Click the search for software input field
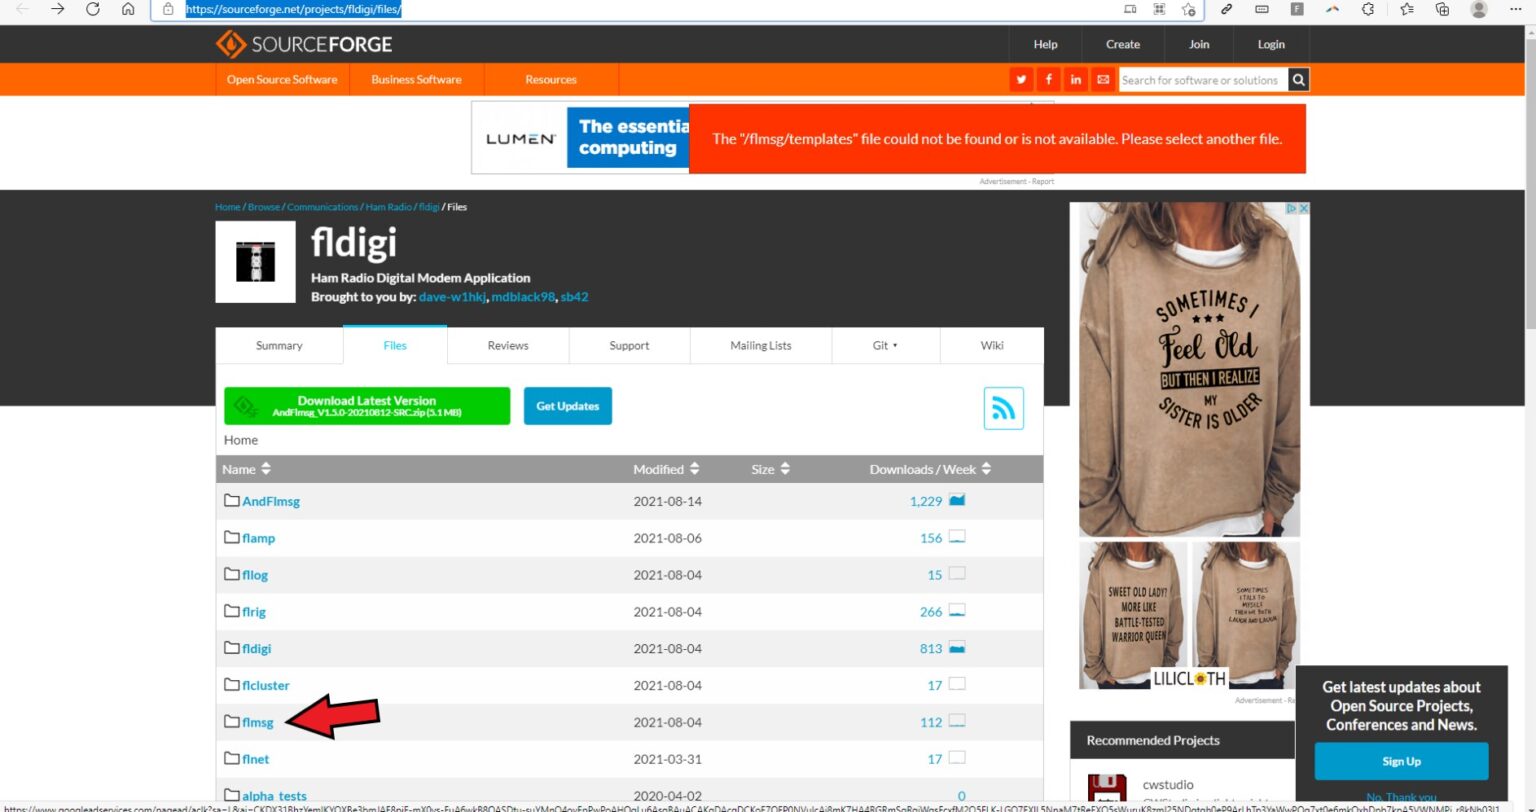Image resolution: width=1536 pixels, height=812 pixels. 1200,80
